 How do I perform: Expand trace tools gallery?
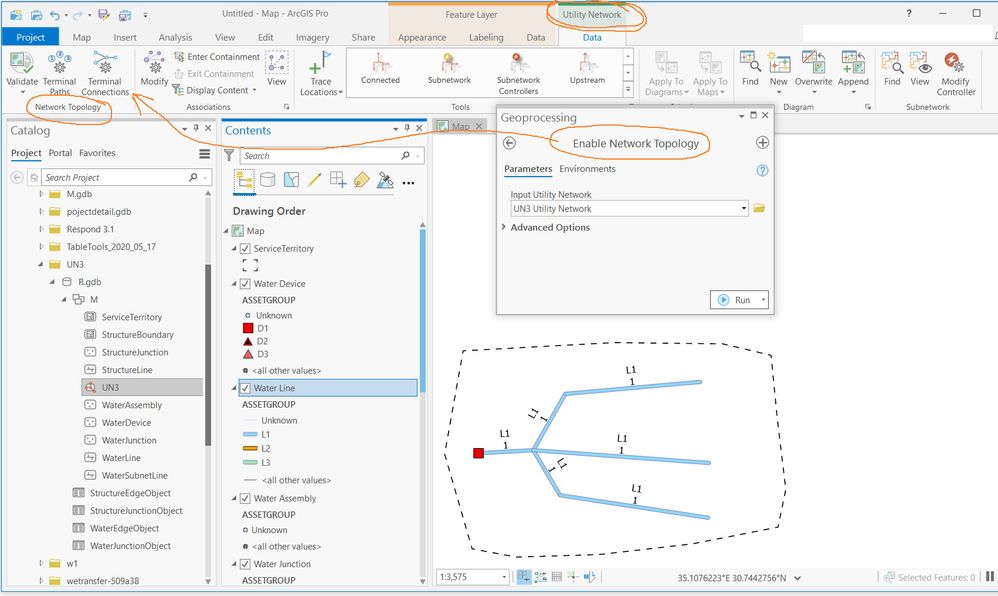click(x=628, y=90)
